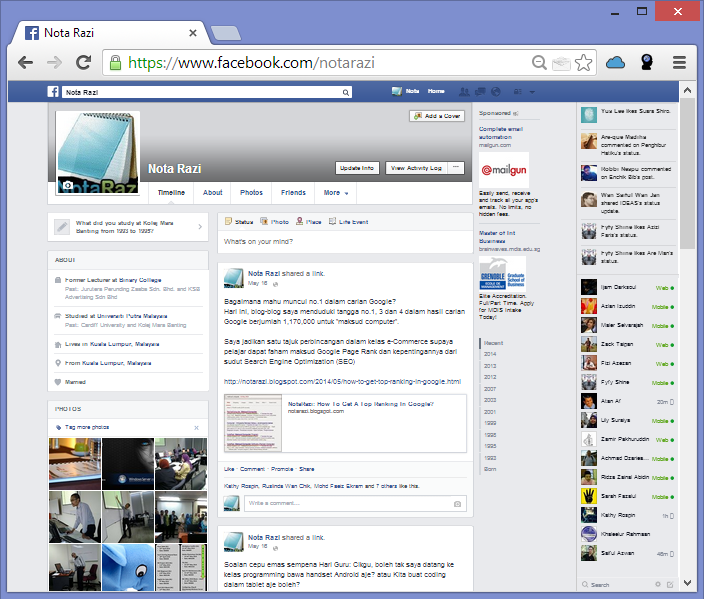704x599 pixels.
Task: Select the Place composer tab
Action: (x=308, y=221)
